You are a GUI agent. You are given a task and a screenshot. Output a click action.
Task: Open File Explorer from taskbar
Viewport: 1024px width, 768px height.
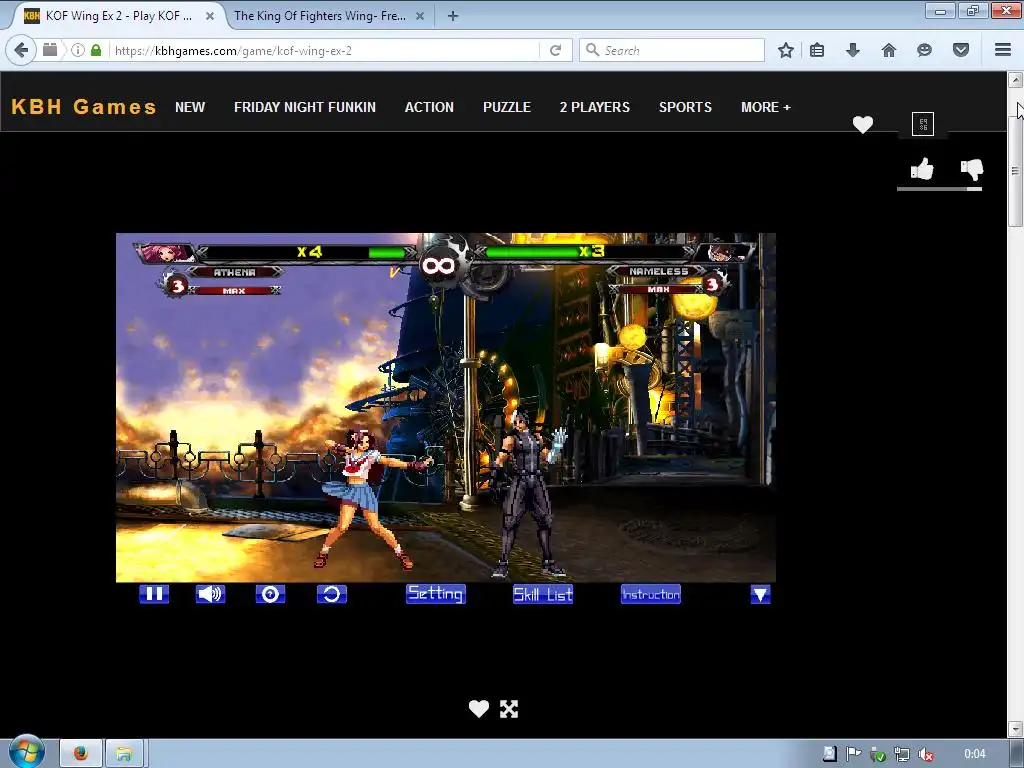click(x=124, y=754)
